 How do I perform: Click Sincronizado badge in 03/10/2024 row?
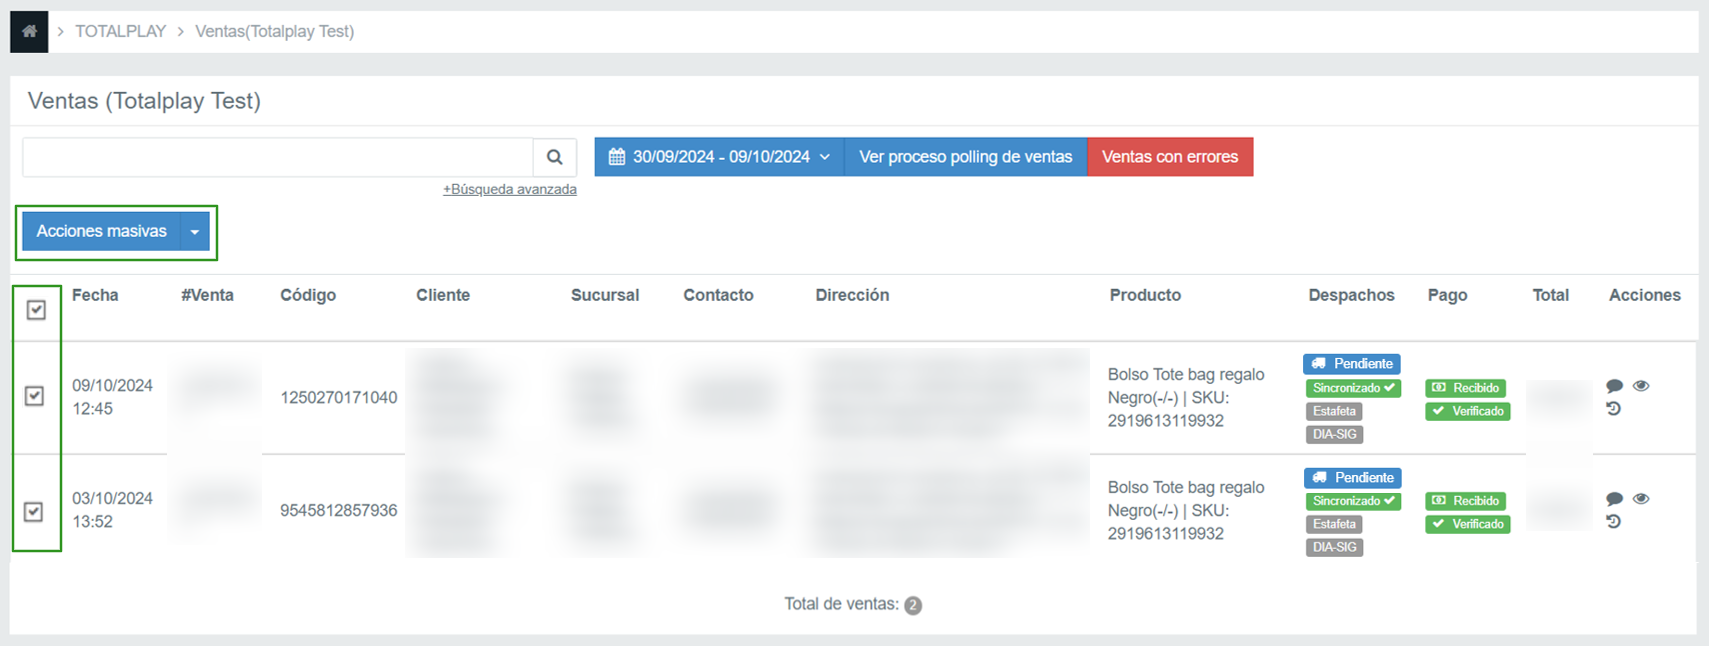(1353, 501)
